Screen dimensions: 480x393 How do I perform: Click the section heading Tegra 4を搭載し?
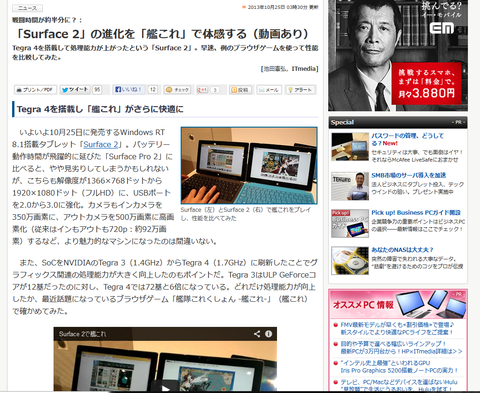click(100, 109)
